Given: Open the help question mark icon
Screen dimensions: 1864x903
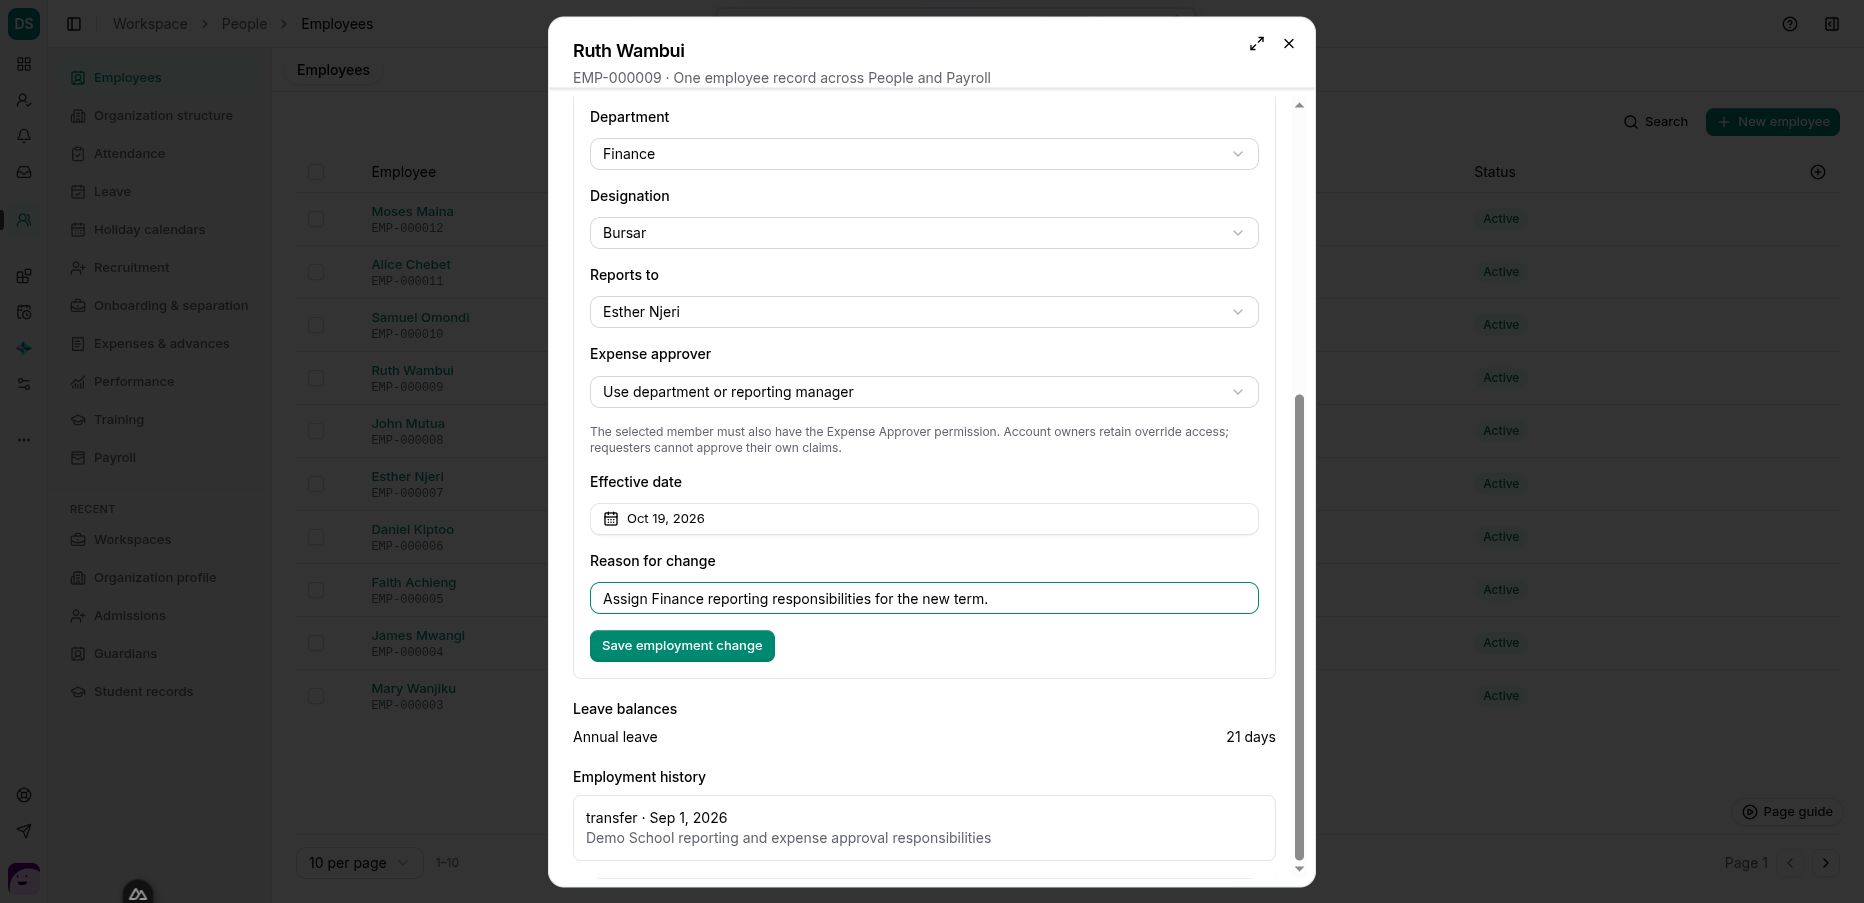Looking at the screenshot, I should click(1790, 24).
